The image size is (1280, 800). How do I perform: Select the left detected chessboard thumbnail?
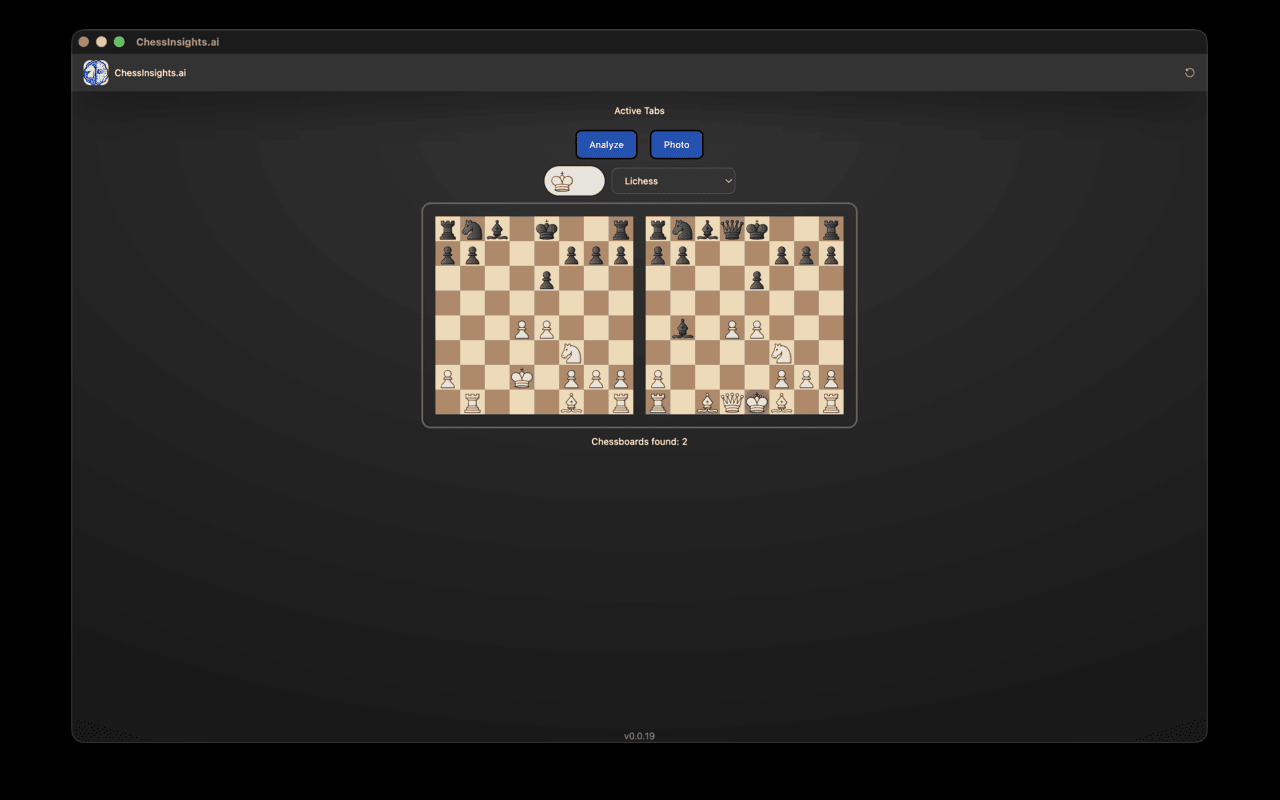[532, 315]
